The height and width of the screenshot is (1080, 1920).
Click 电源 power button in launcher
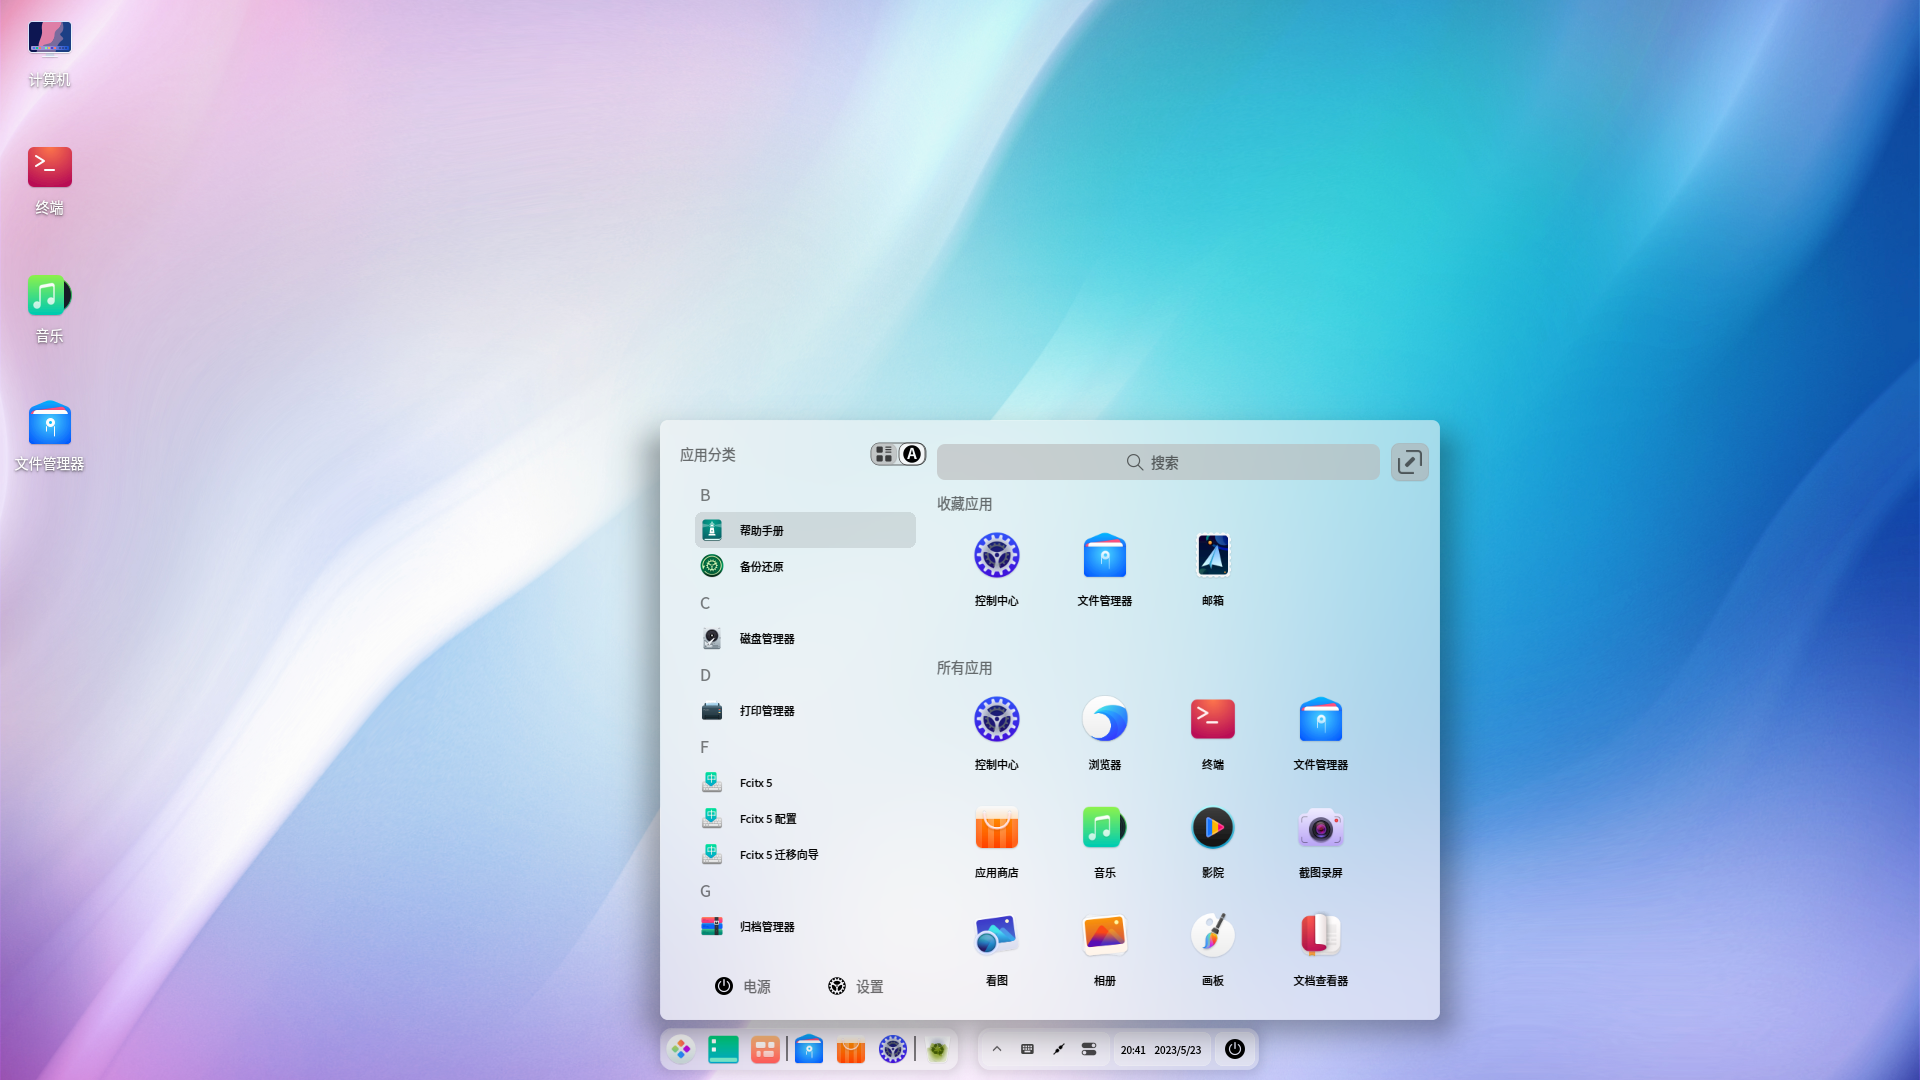coord(742,986)
